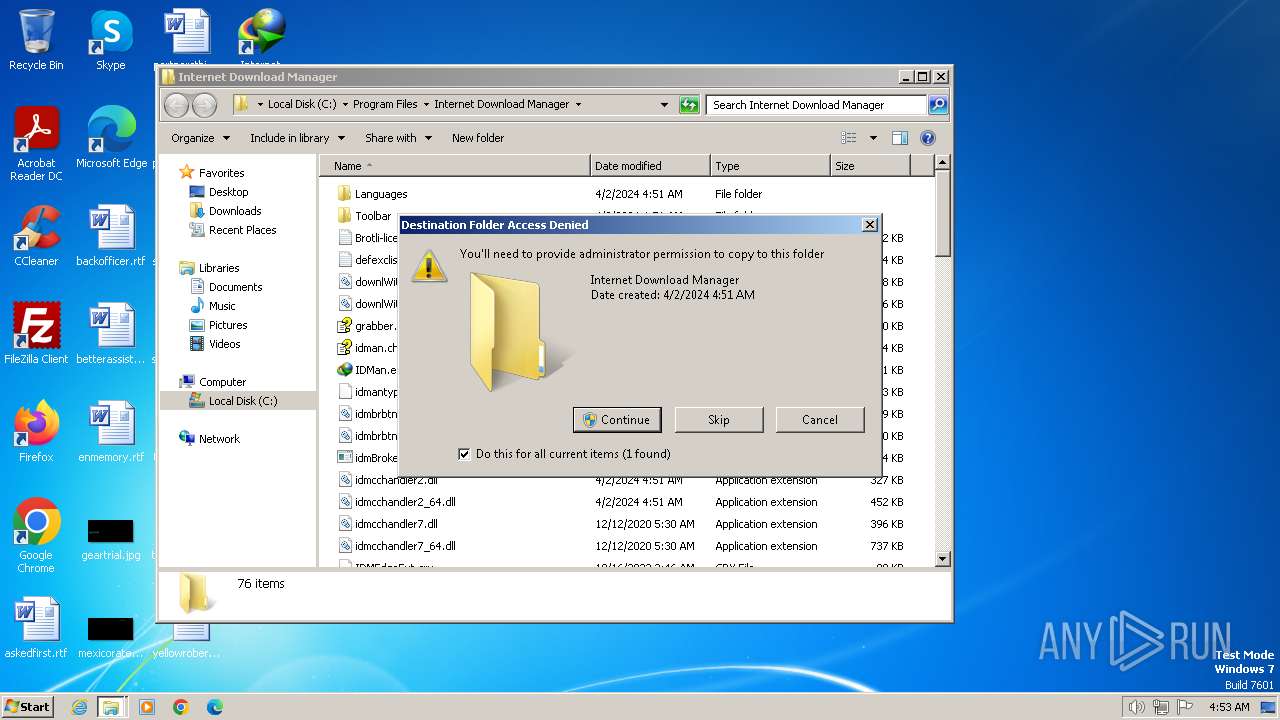Open the Organize dropdown menu
Viewport: 1280px width, 720px height.
tap(200, 138)
